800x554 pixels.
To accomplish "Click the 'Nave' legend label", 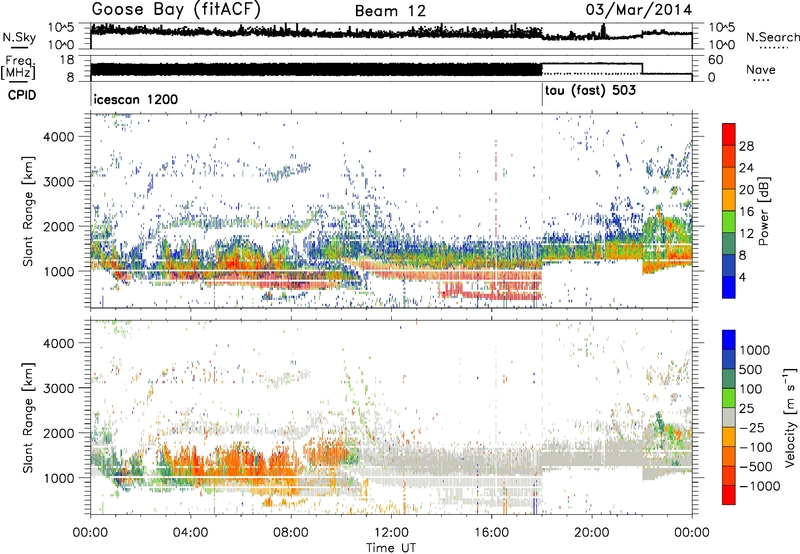I will click(761, 70).
